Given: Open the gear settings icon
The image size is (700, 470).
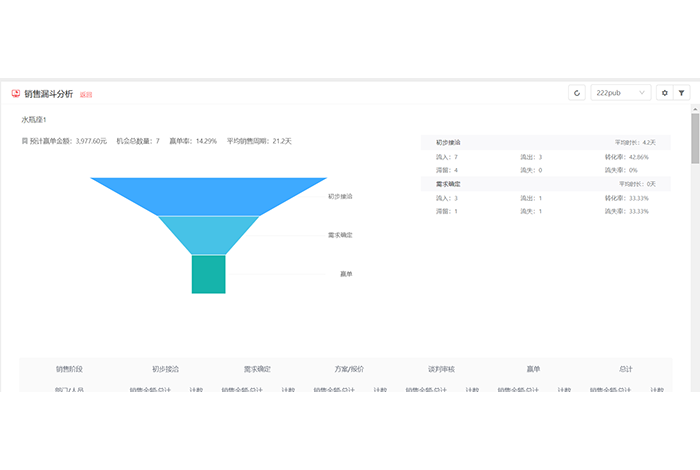Looking at the screenshot, I should coord(665,93).
